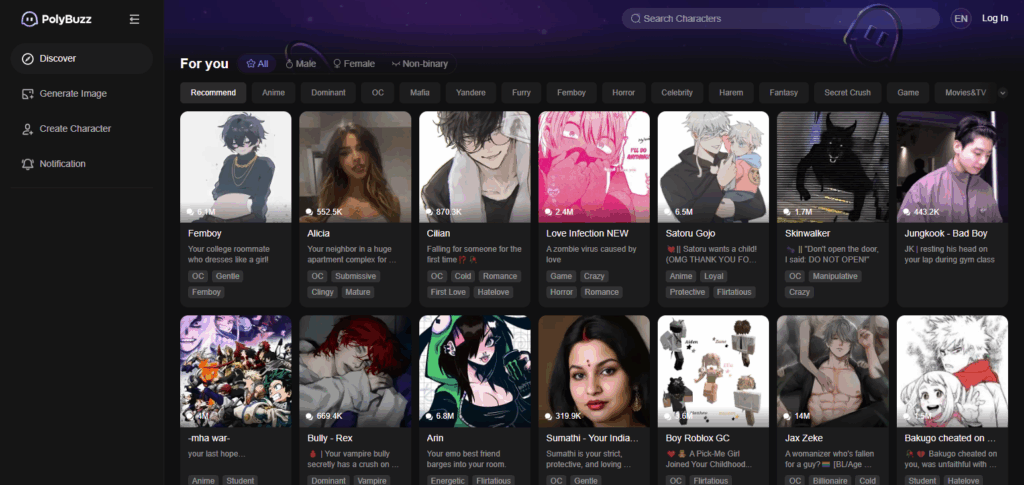Open the Horror category tab
Viewport: 1024px width, 485px height.
624,93
